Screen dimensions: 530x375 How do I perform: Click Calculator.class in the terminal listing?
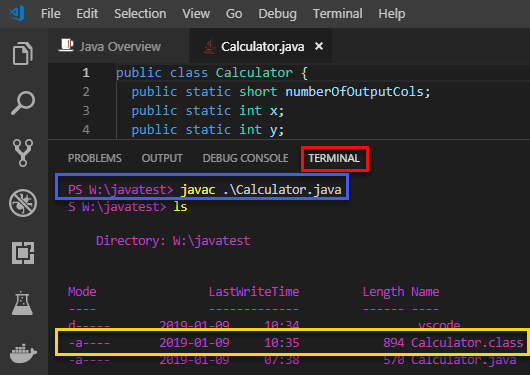pyautogui.click(x=467, y=343)
